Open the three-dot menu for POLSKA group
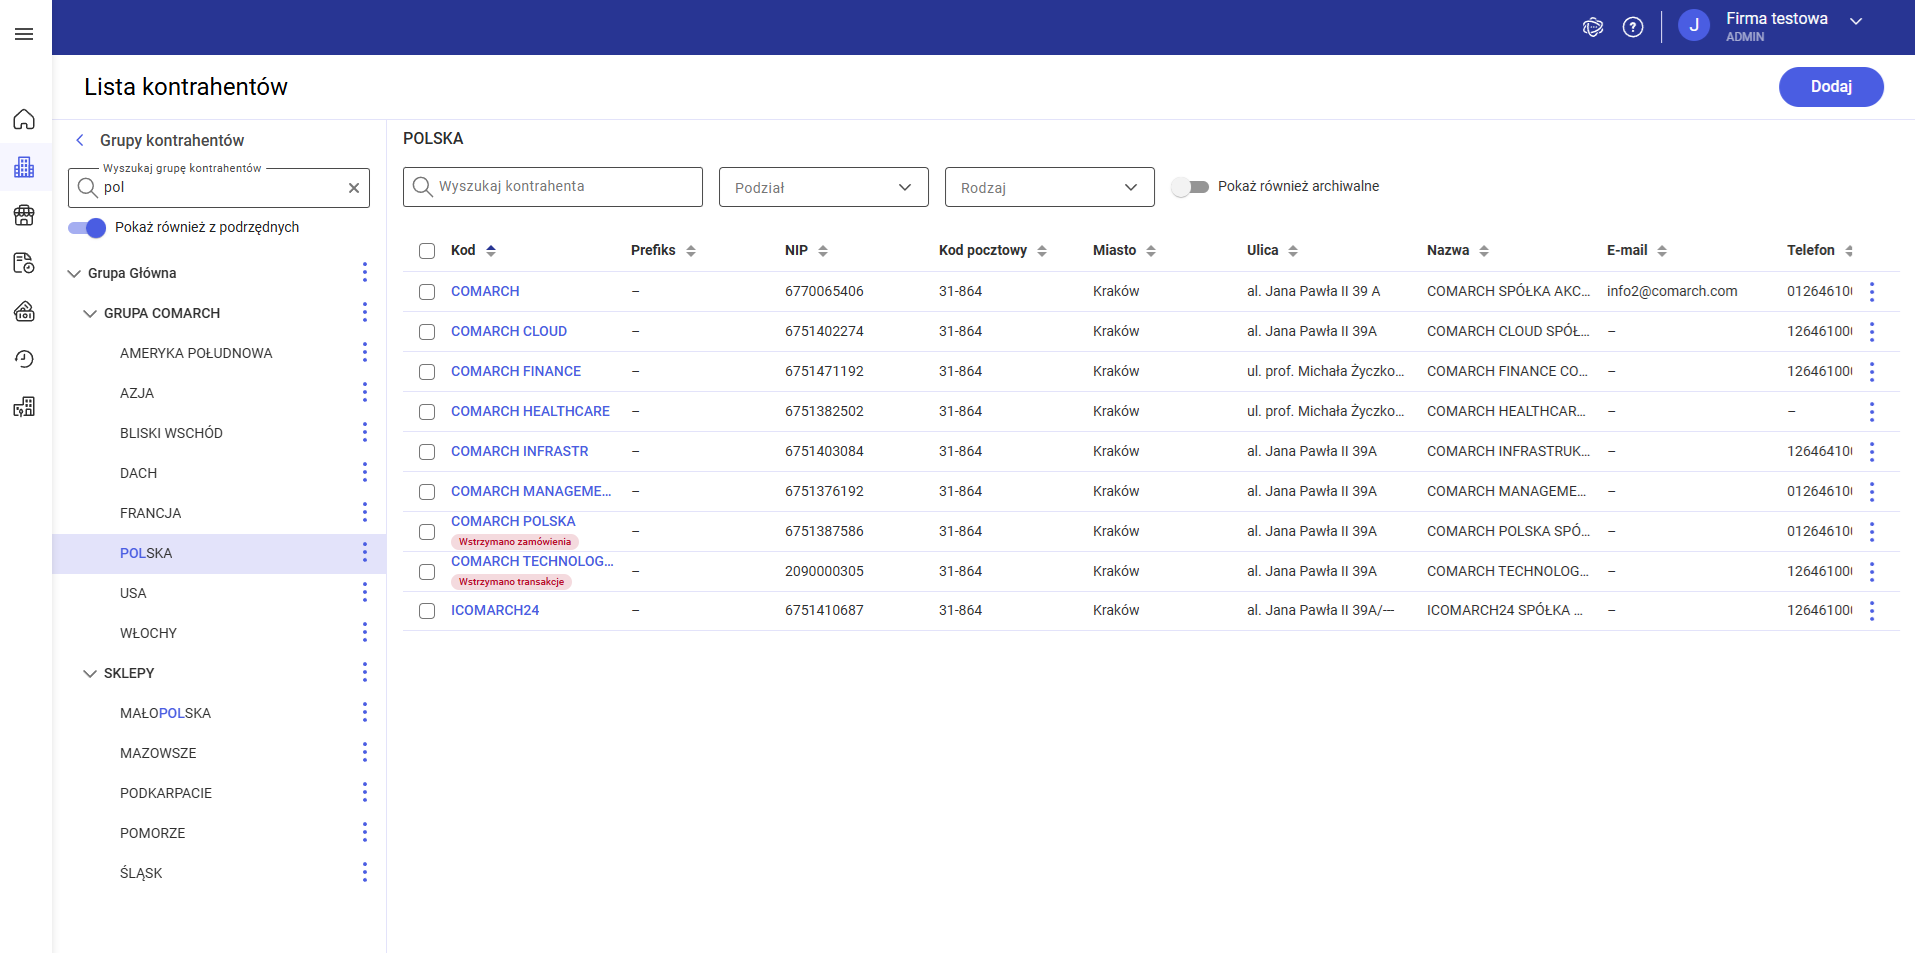The image size is (1915, 953). pos(365,553)
